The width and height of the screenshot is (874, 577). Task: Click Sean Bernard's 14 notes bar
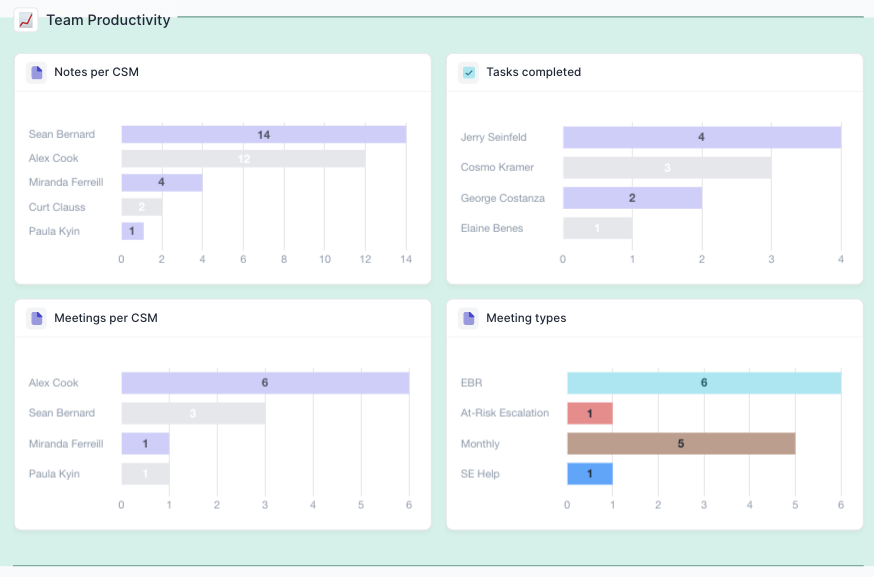tap(263, 134)
